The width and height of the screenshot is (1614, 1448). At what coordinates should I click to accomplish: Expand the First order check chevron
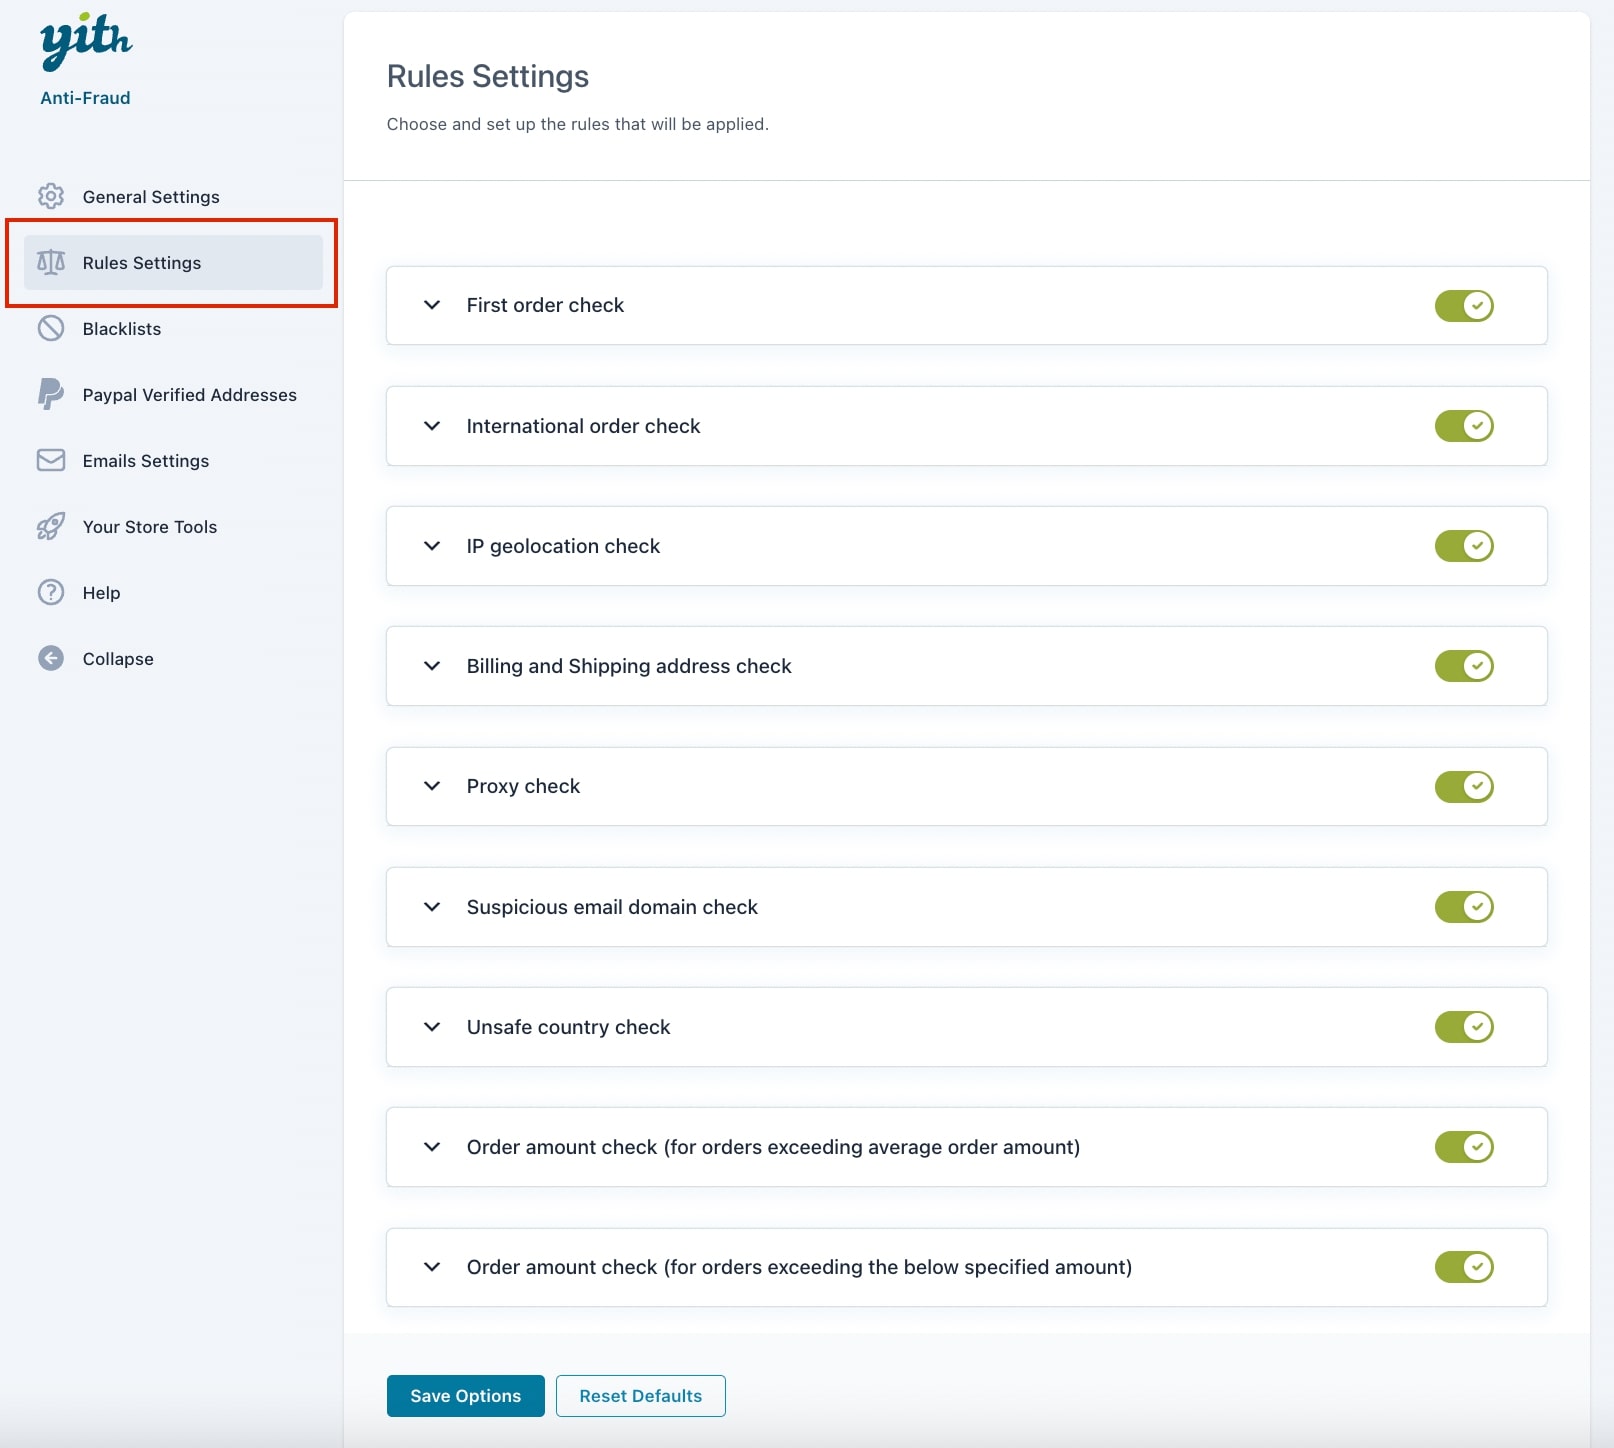tap(432, 305)
